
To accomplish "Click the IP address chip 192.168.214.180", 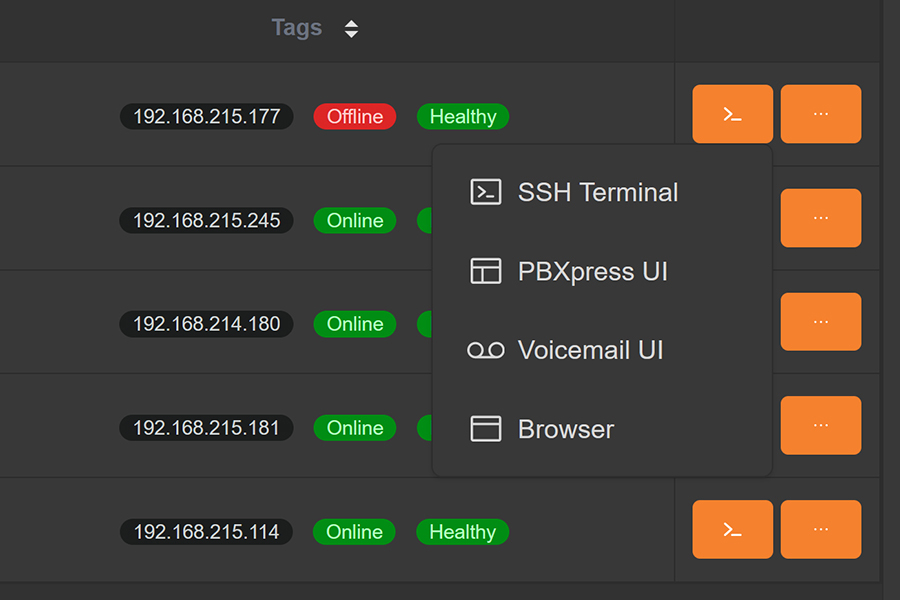I will coord(205,324).
